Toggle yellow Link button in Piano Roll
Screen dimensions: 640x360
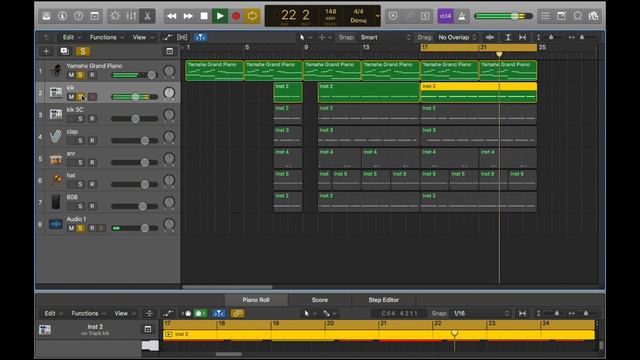[x=238, y=313]
